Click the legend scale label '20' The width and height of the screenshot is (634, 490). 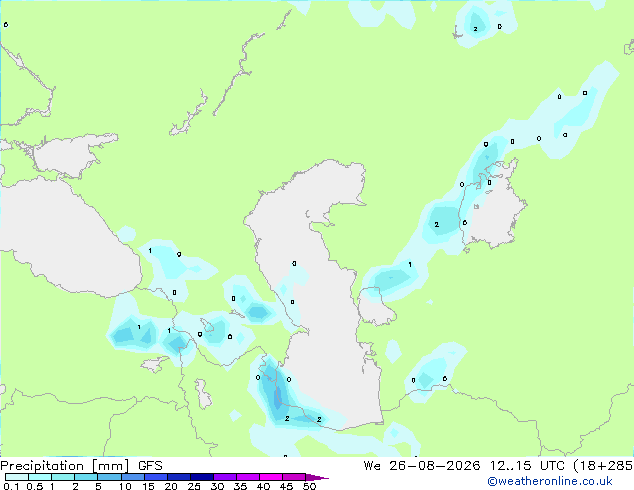point(171,486)
